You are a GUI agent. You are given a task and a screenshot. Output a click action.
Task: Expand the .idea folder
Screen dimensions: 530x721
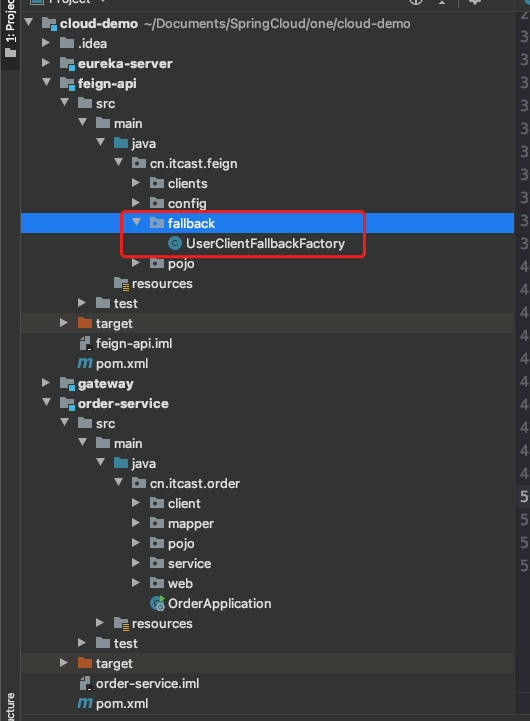(46, 42)
